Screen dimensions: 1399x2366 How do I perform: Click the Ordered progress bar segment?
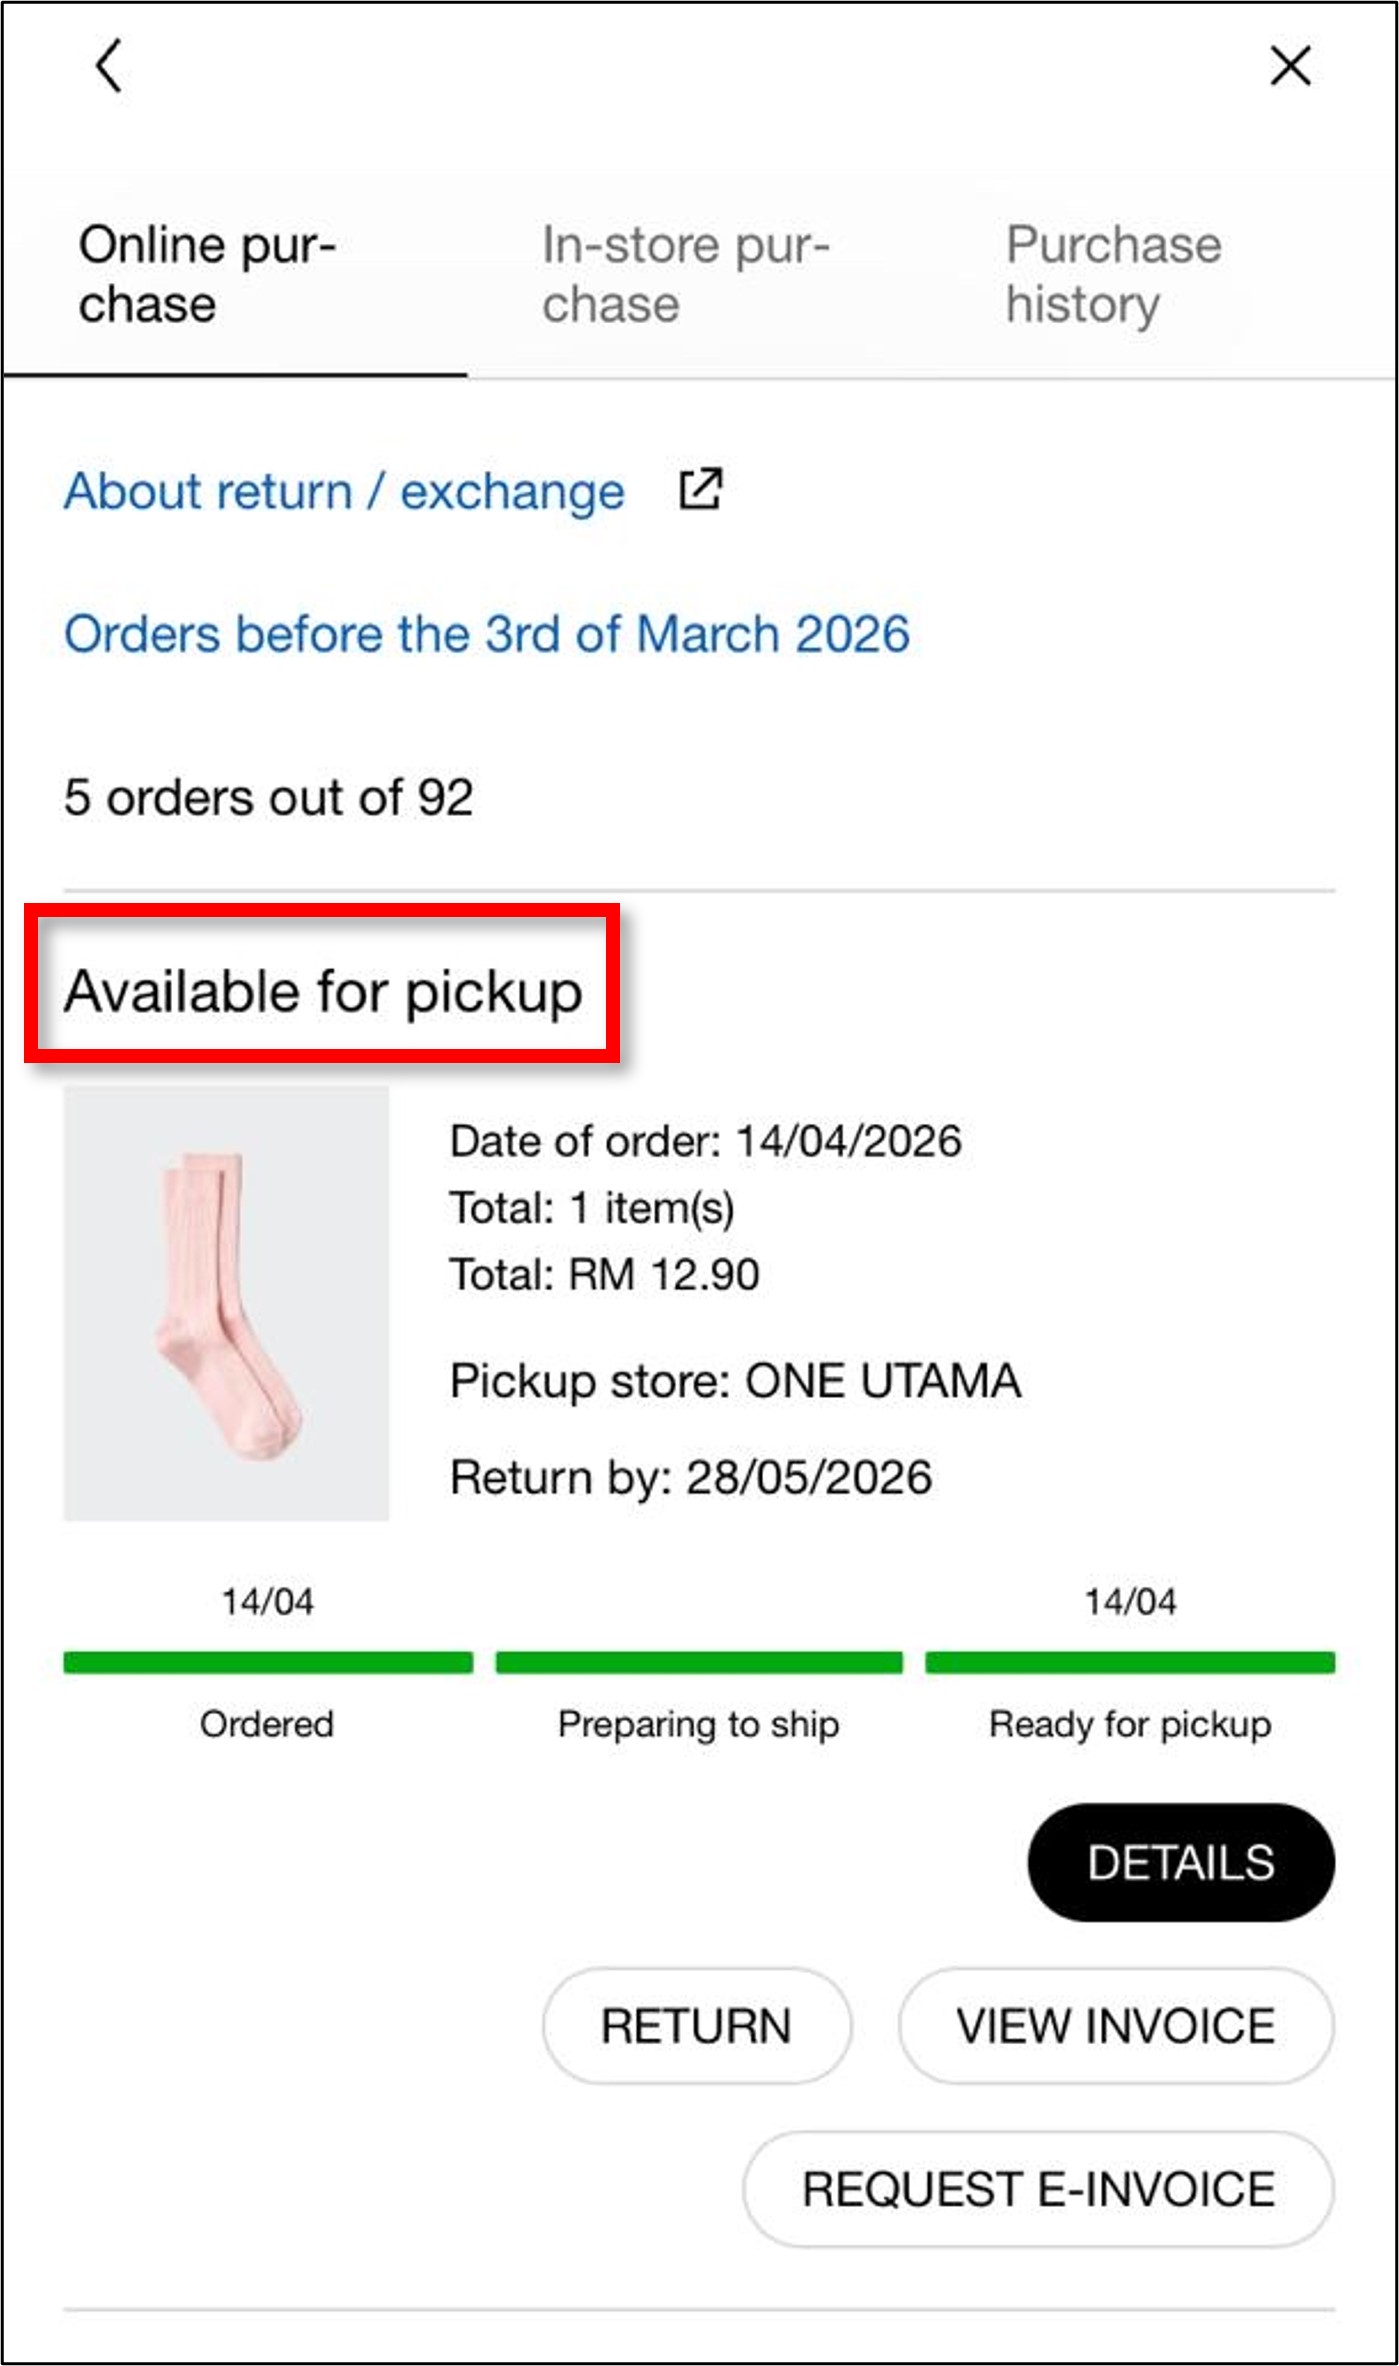pos(268,1662)
